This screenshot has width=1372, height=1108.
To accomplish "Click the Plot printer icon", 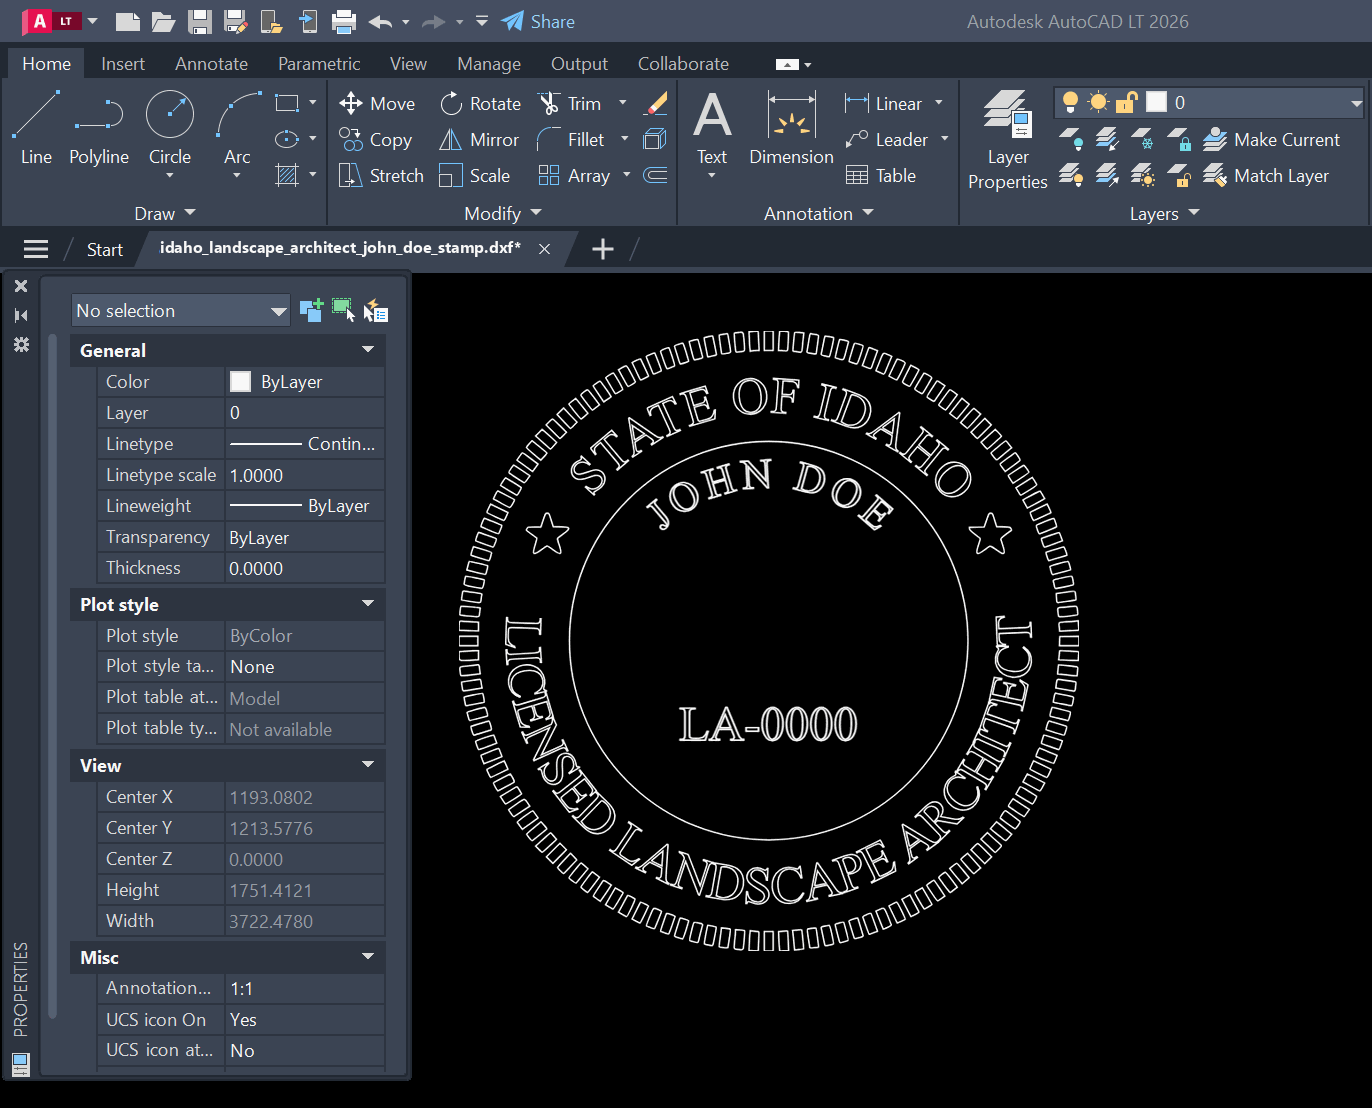I will tap(344, 21).
